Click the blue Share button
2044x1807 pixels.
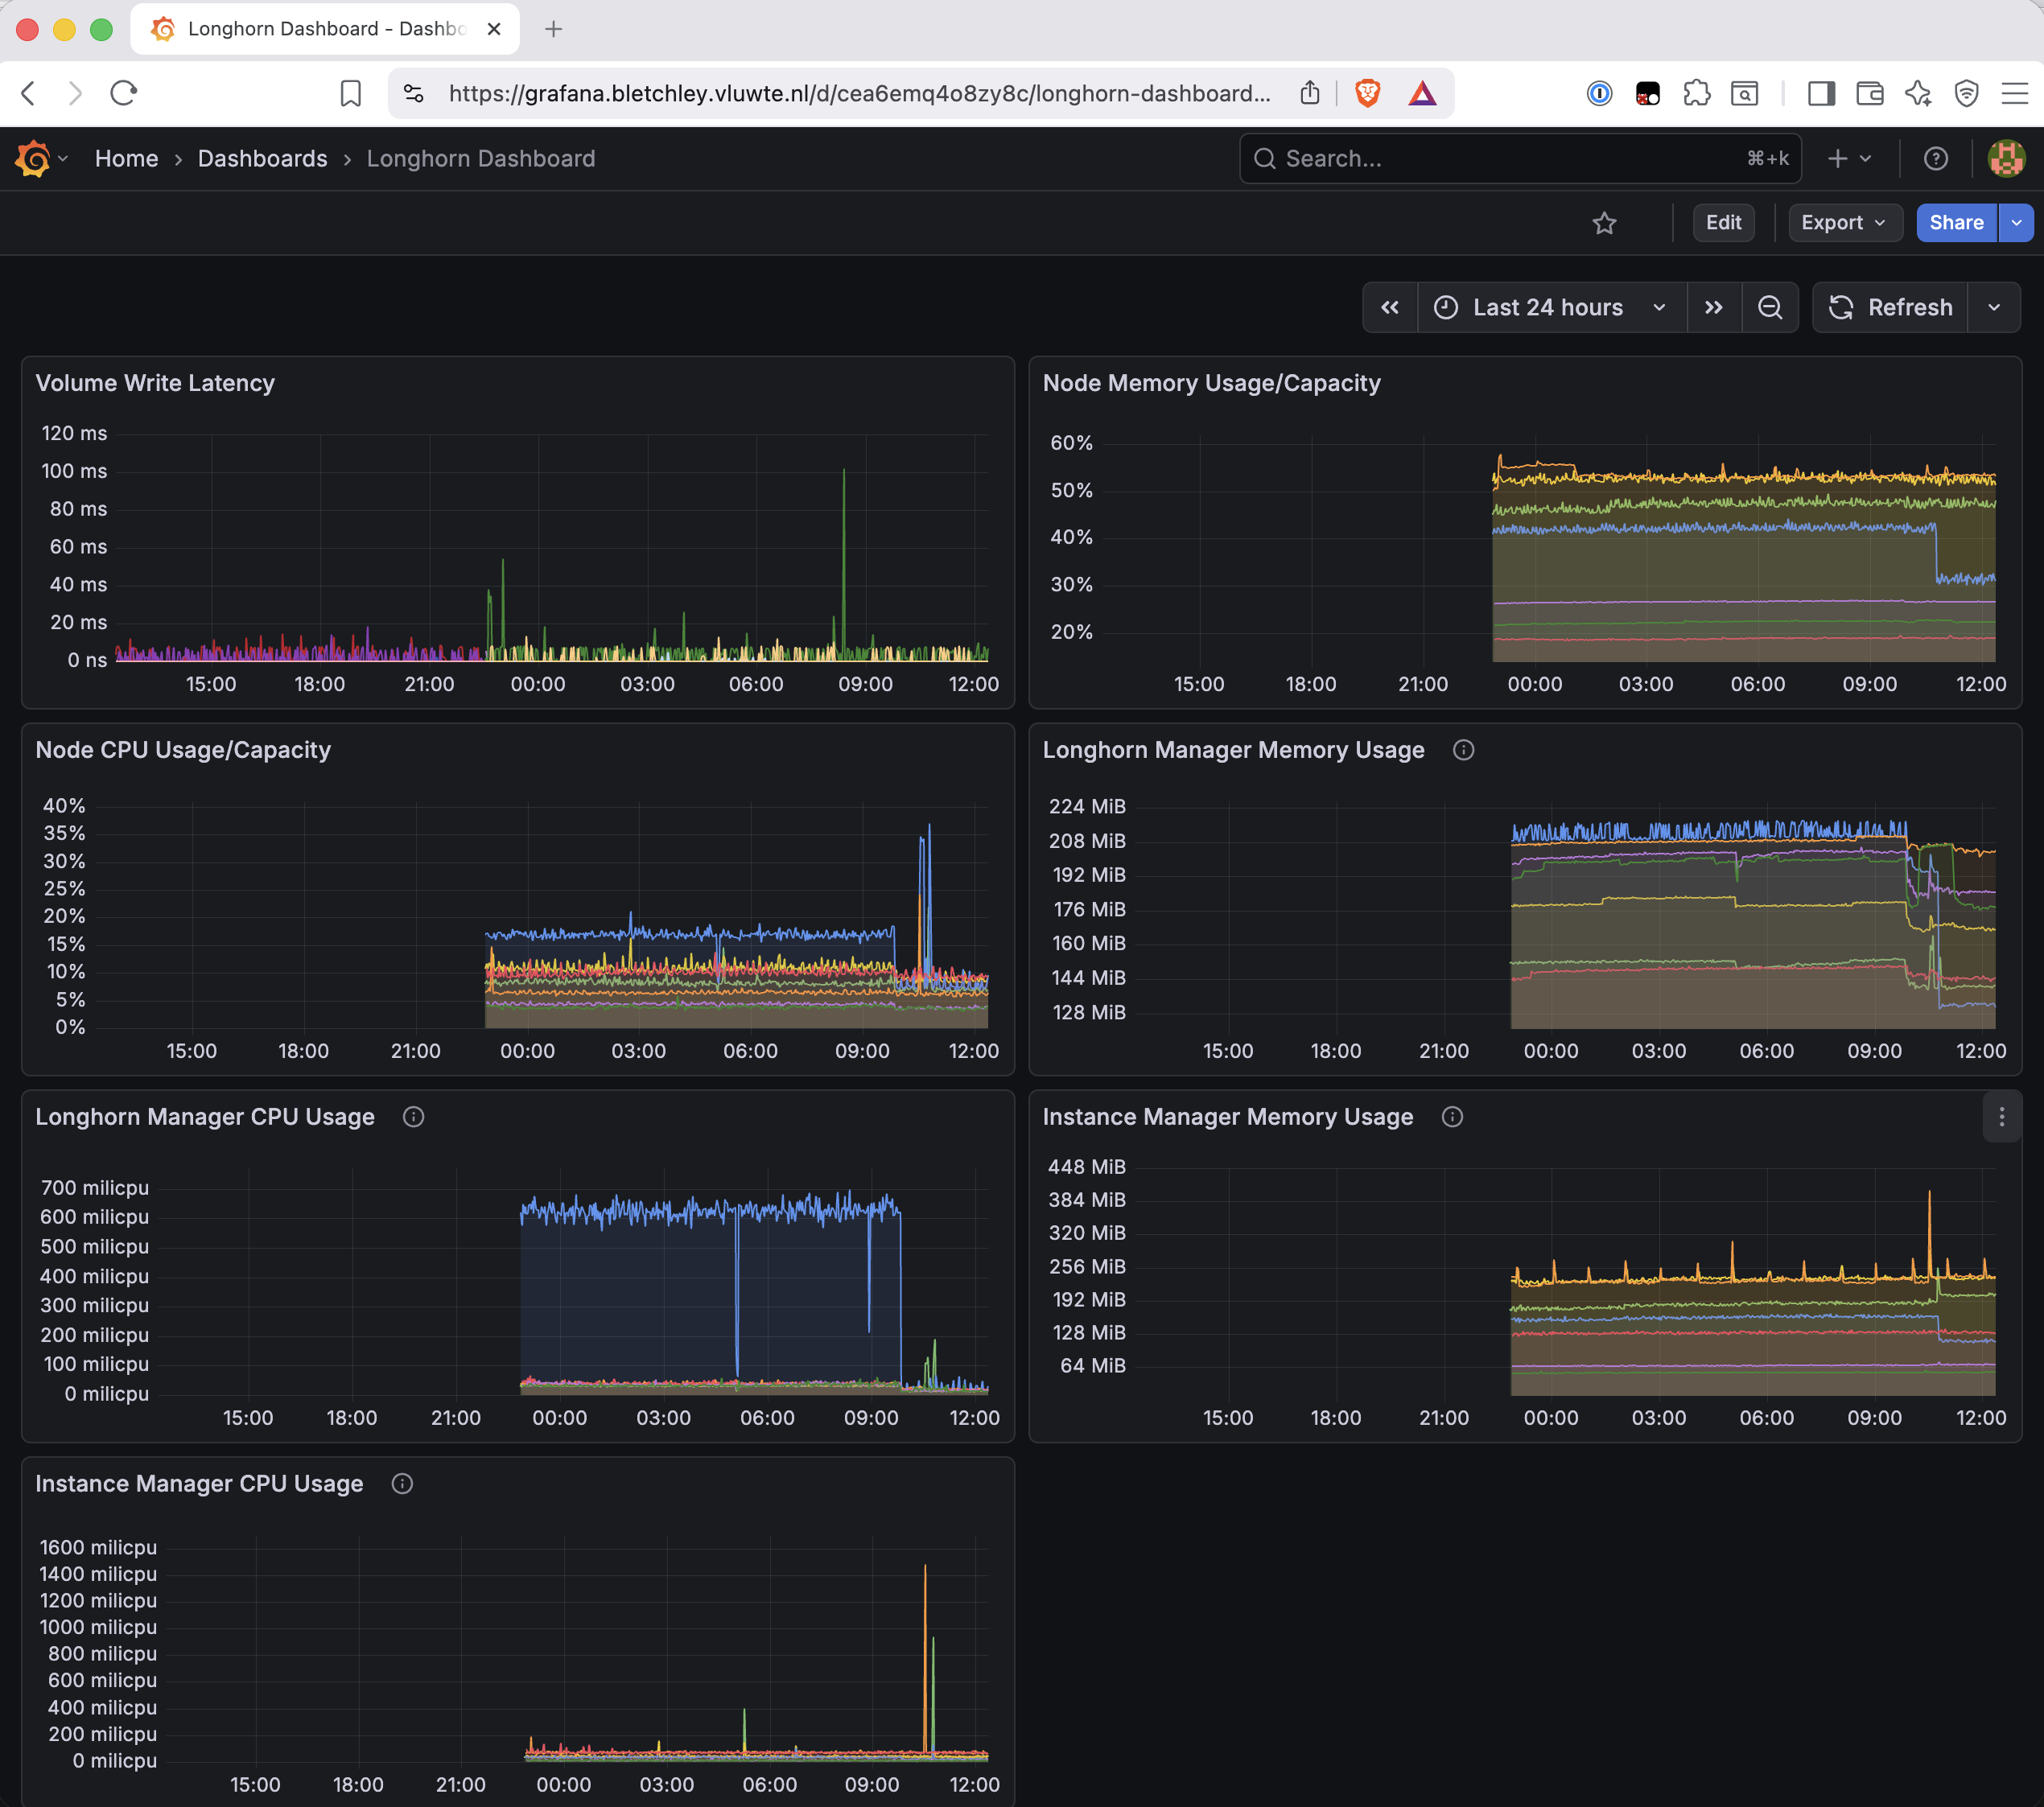click(x=1956, y=223)
